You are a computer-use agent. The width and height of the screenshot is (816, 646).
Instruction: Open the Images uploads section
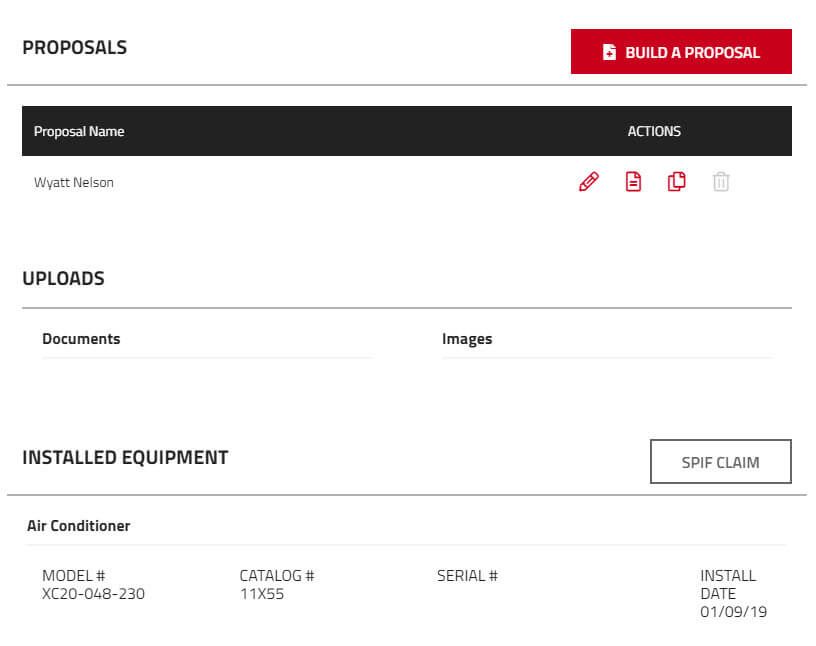(x=467, y=339)
